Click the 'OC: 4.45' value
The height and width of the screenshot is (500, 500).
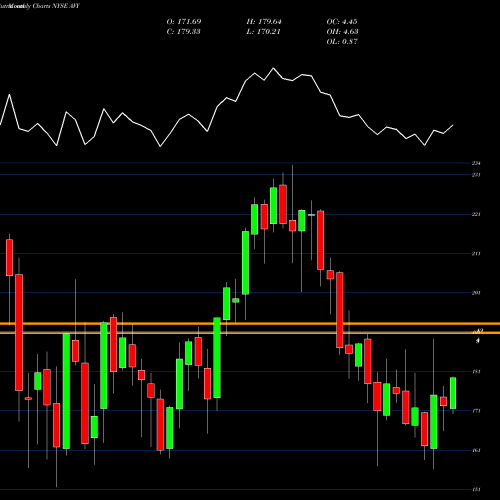coord(342,22)
